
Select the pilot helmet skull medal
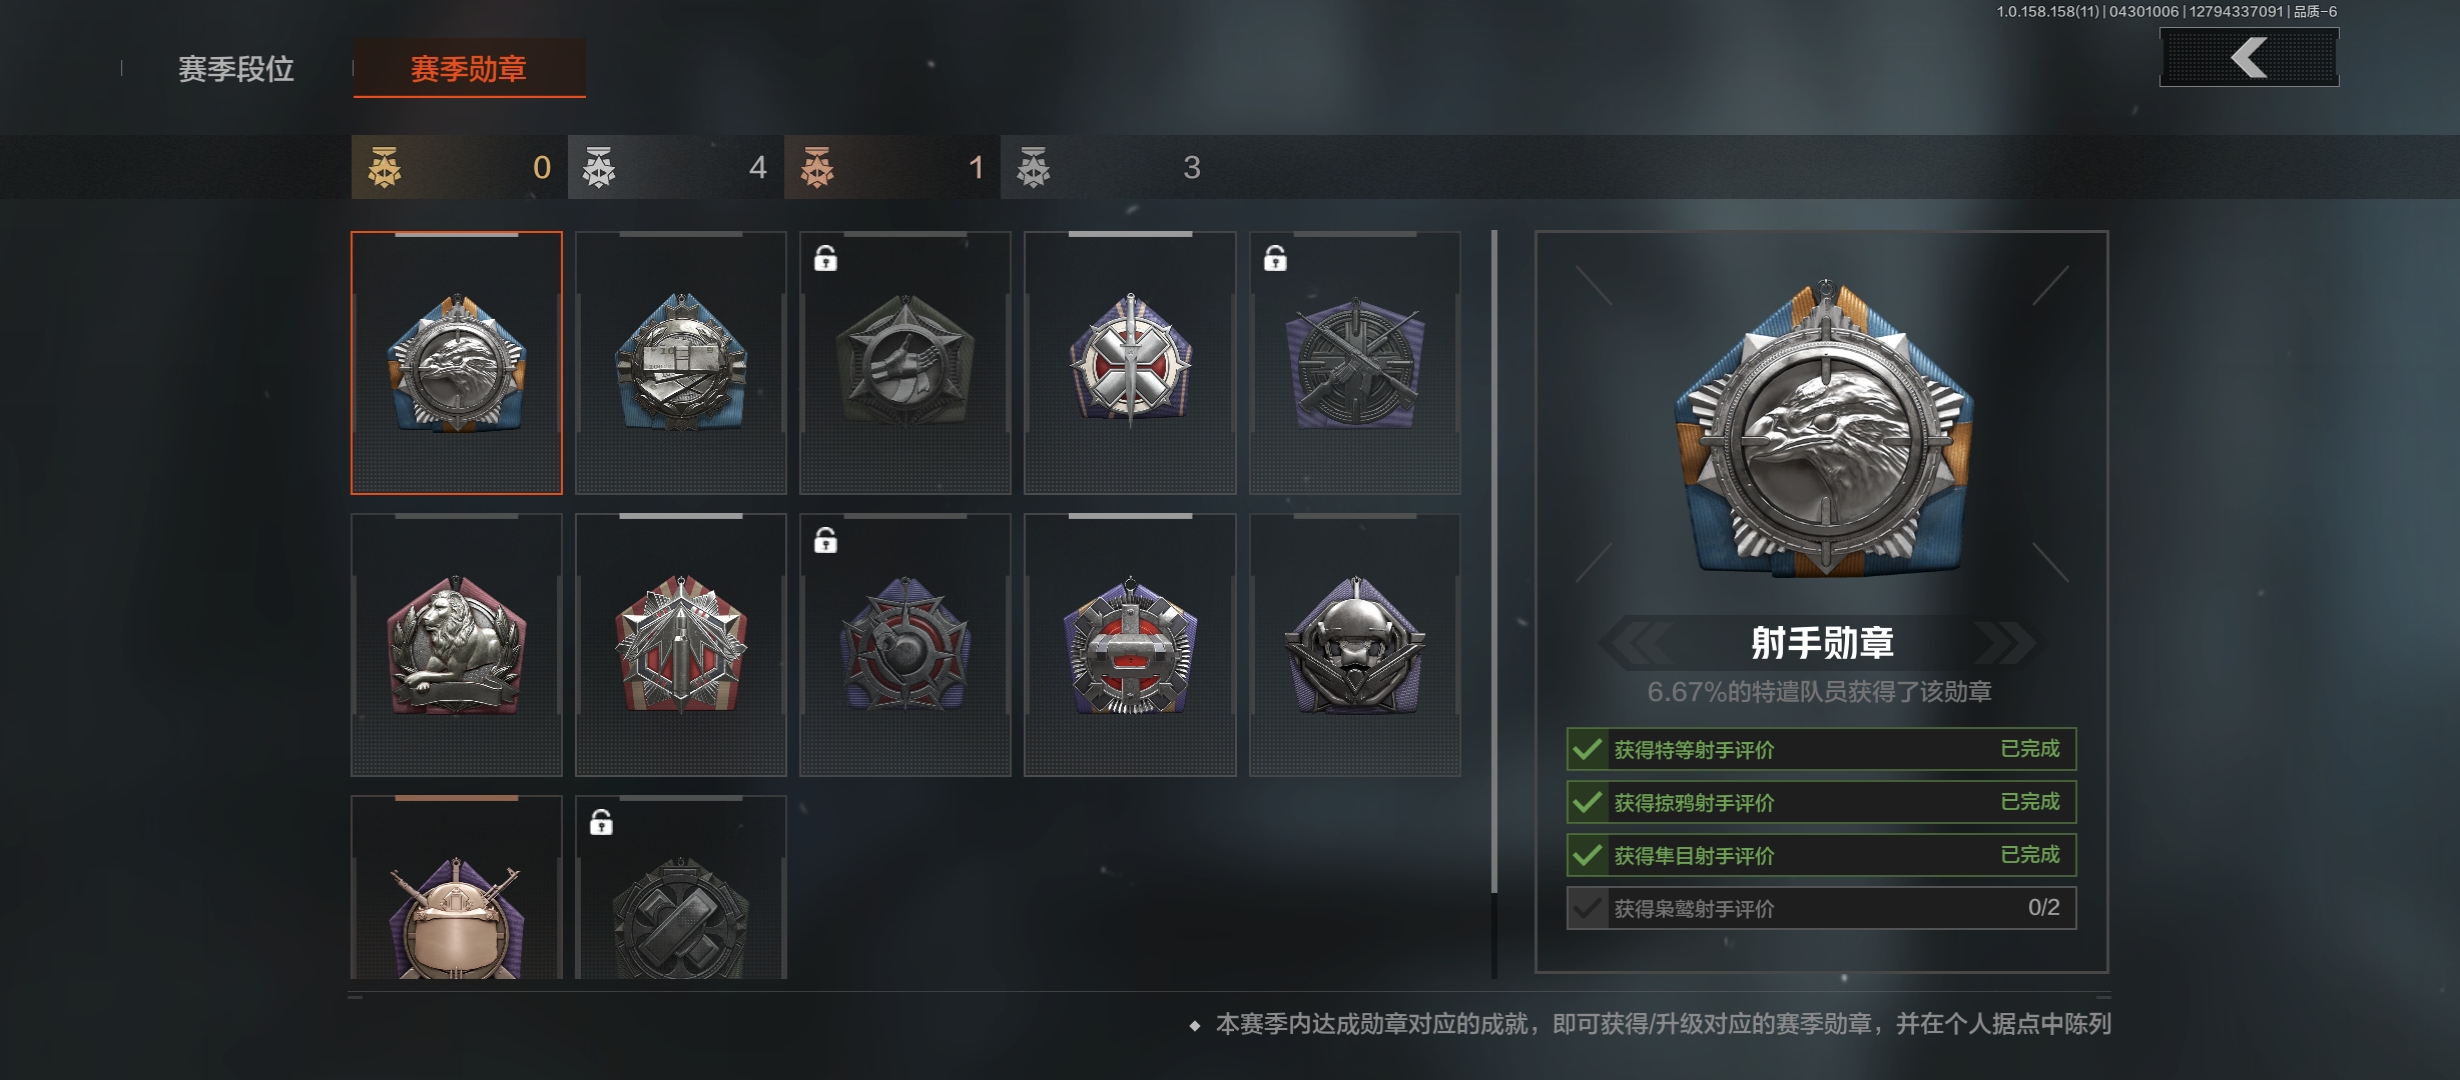point(1355,645)
